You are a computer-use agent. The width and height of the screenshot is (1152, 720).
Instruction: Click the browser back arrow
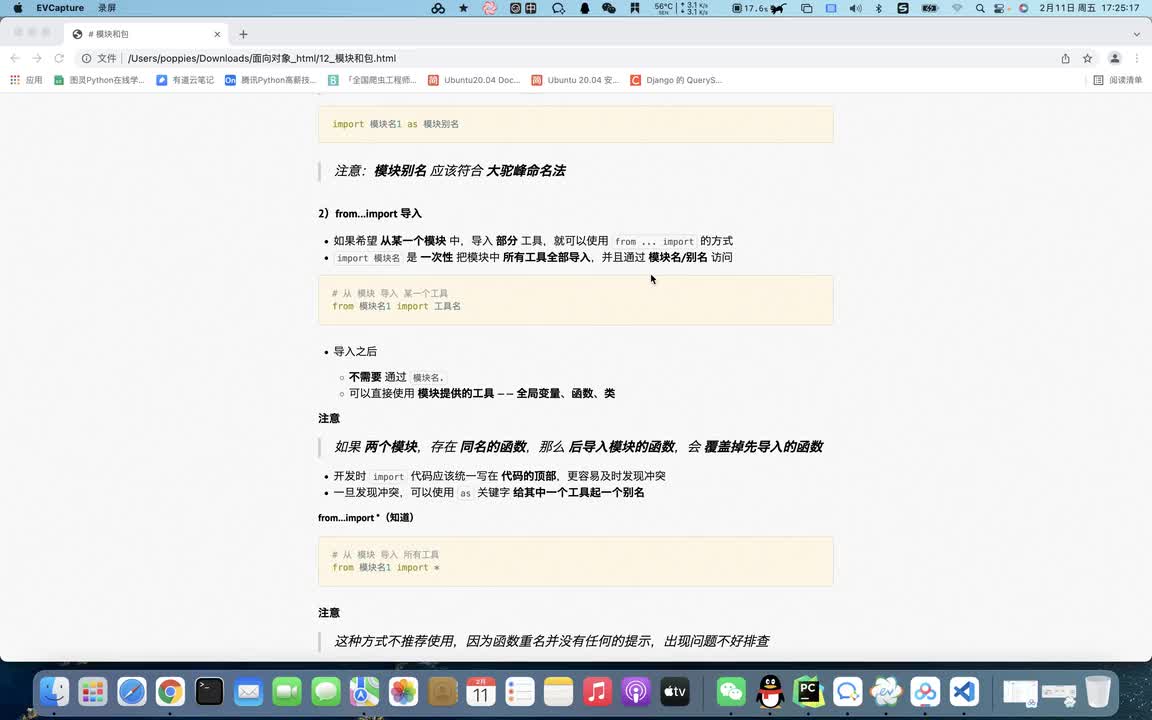[x=15, y=58]
